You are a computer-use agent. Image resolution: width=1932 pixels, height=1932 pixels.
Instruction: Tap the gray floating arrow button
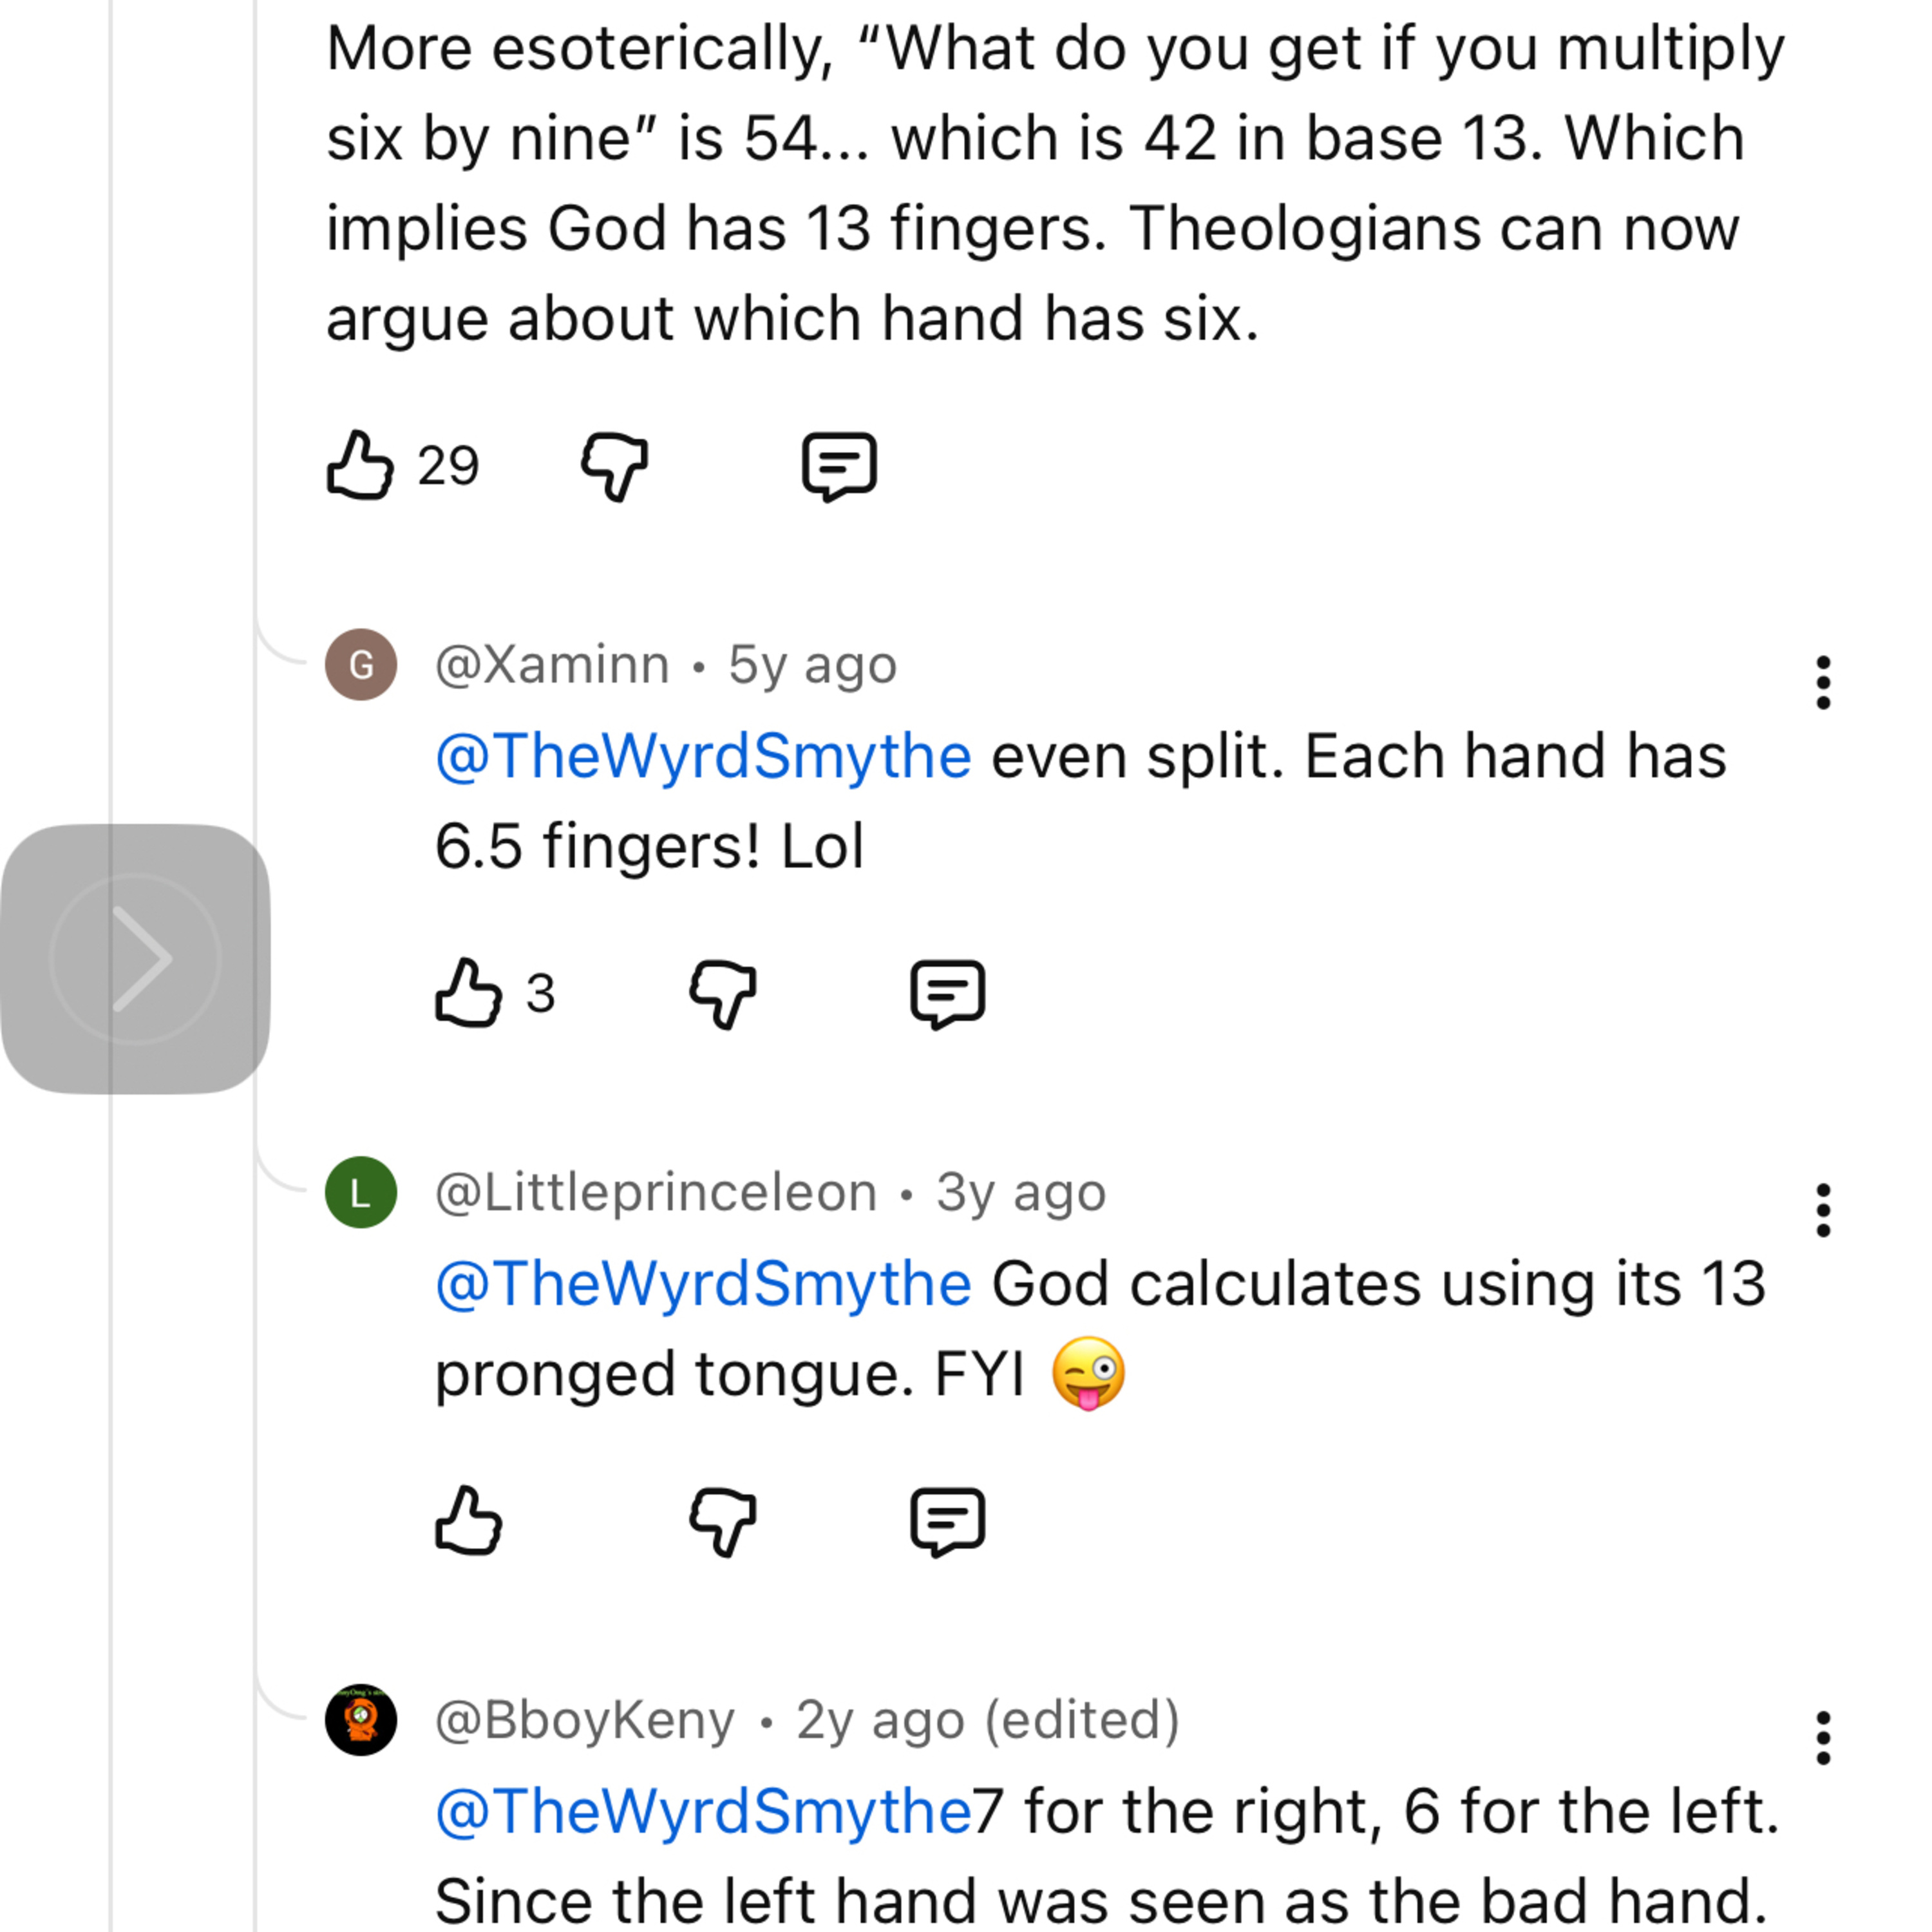pos(136,958)
